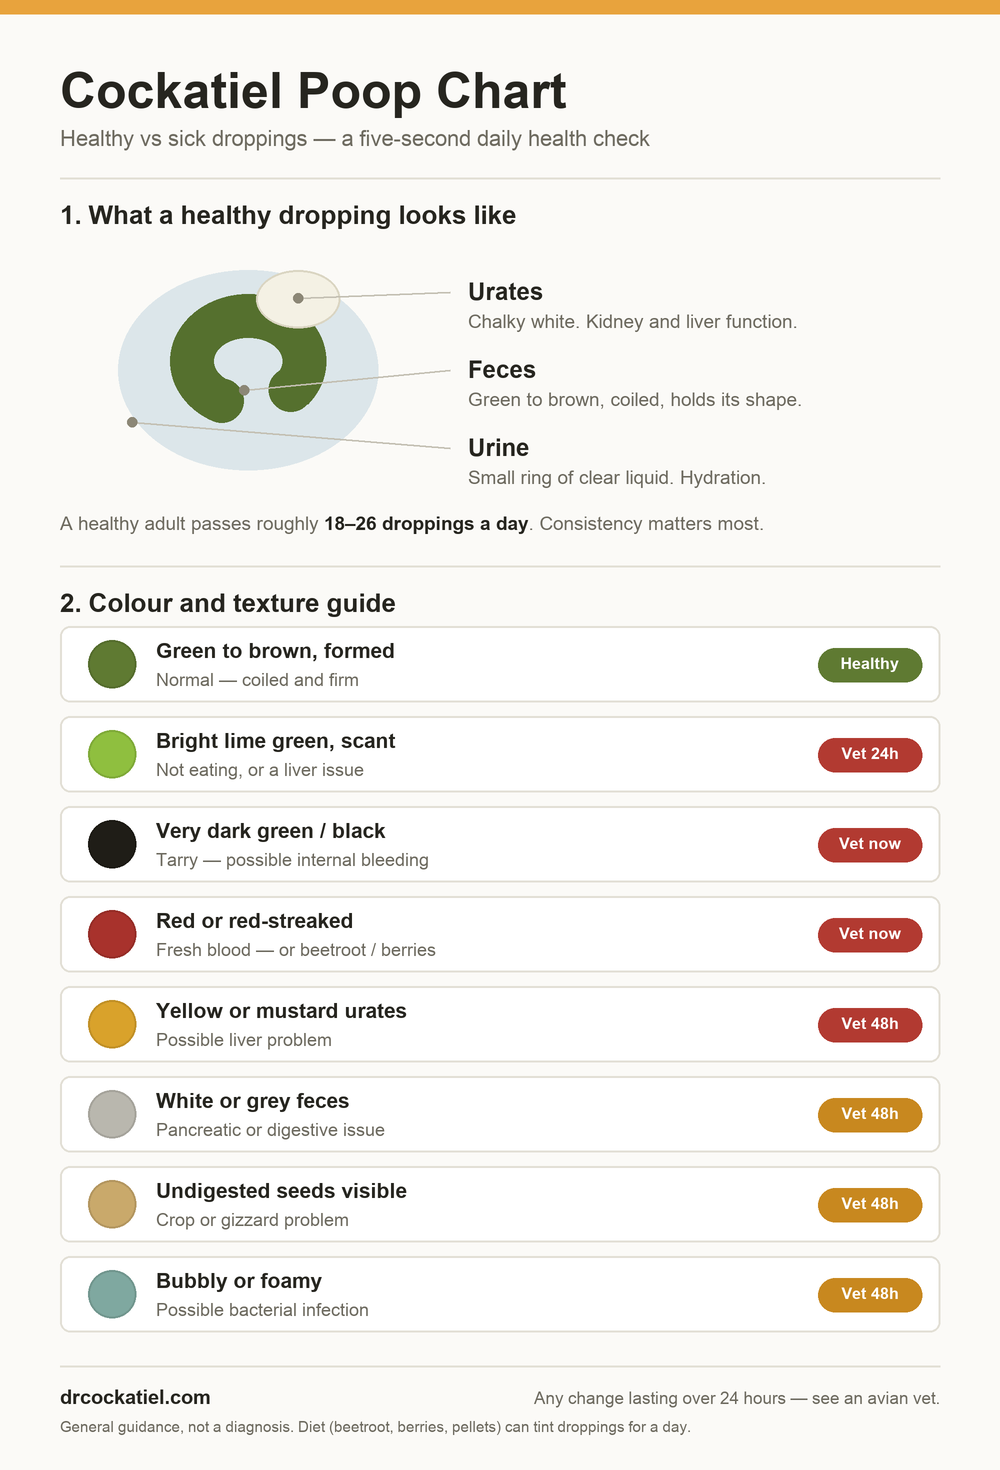This screenshot has height=1470, width=1000.
Task: Select the teal bubbly foamy circle
Action: (x=112, y=1295)
